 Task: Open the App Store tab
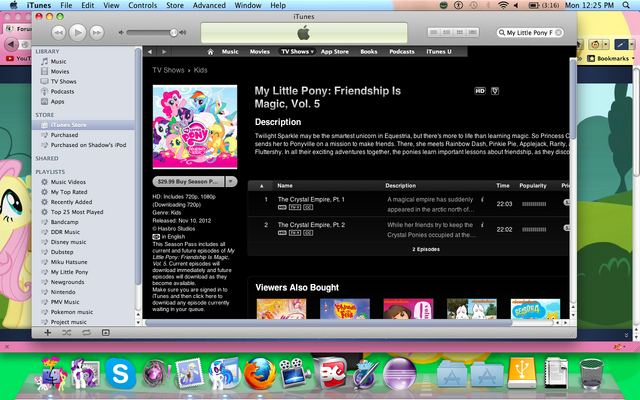pyautogui.click(x=335, y=51)
